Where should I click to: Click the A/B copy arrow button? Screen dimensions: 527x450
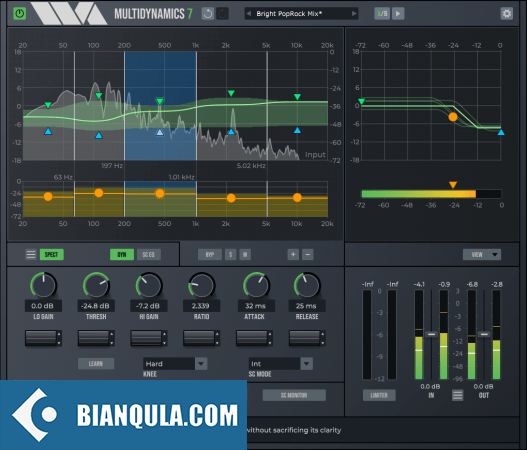[x=398, y=14]
